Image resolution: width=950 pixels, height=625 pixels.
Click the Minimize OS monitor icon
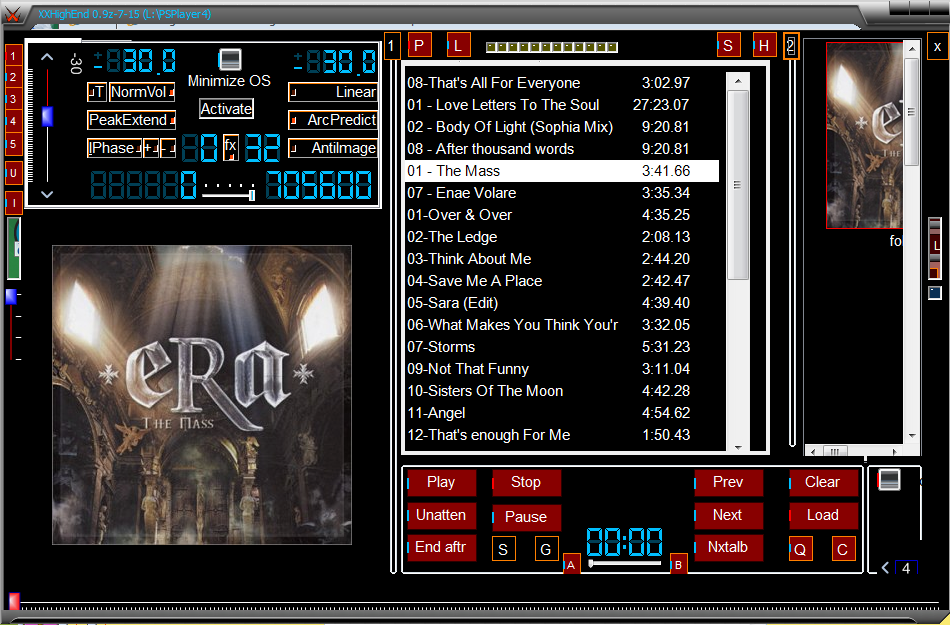tap(230, 59)
